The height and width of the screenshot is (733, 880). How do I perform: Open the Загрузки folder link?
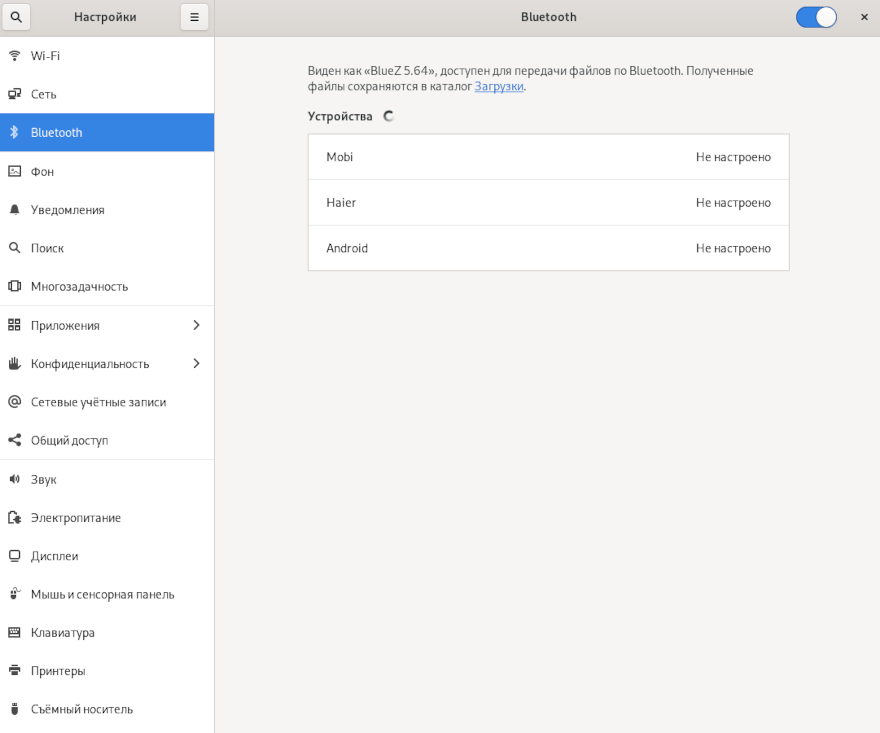(499, 87)
